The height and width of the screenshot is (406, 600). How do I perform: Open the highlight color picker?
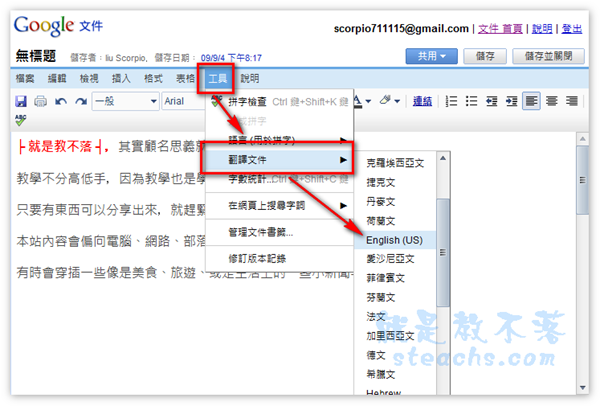coord(390,101)
